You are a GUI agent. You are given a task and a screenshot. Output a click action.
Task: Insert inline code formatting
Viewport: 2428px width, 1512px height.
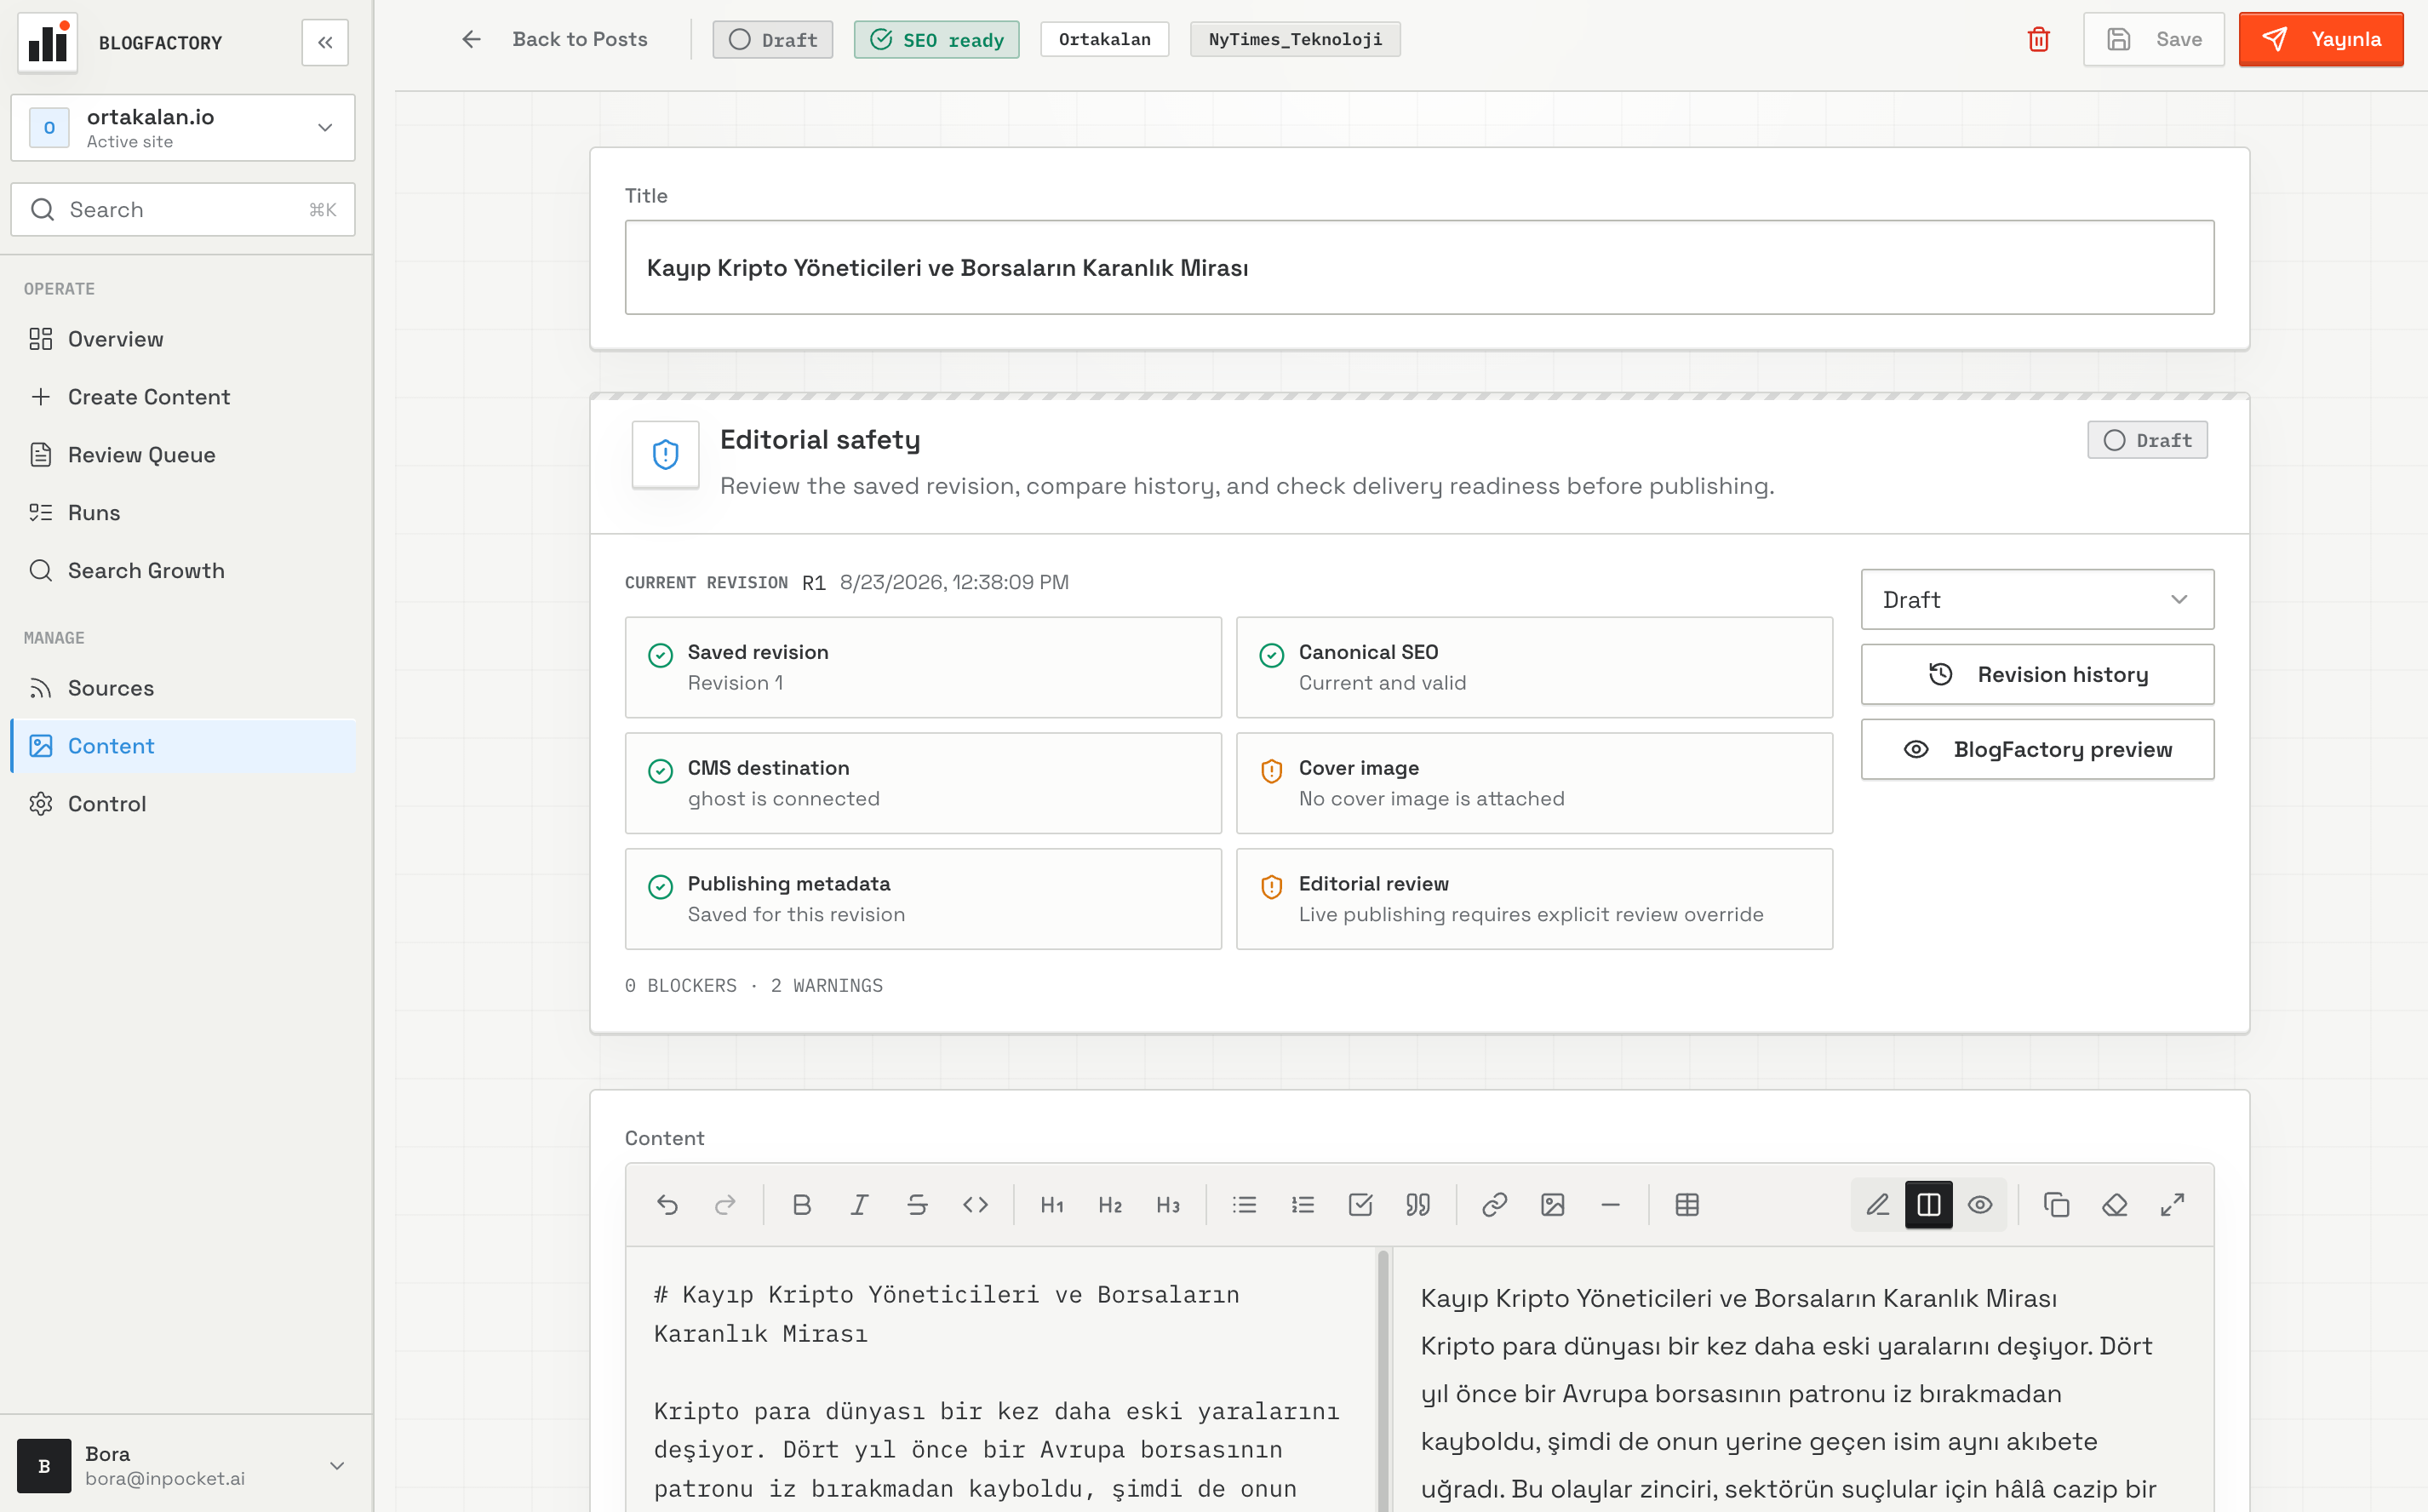point(975,1205)
